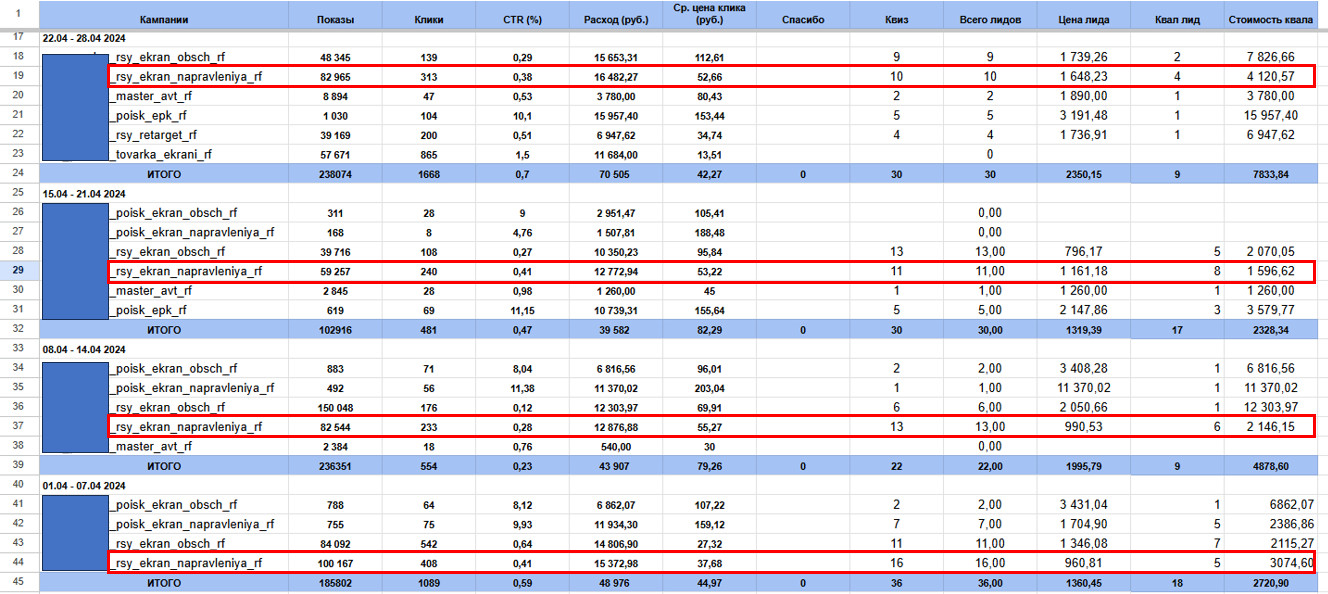Select spend total 70 505
1328x594 pixels.
(x=615, y=174)
